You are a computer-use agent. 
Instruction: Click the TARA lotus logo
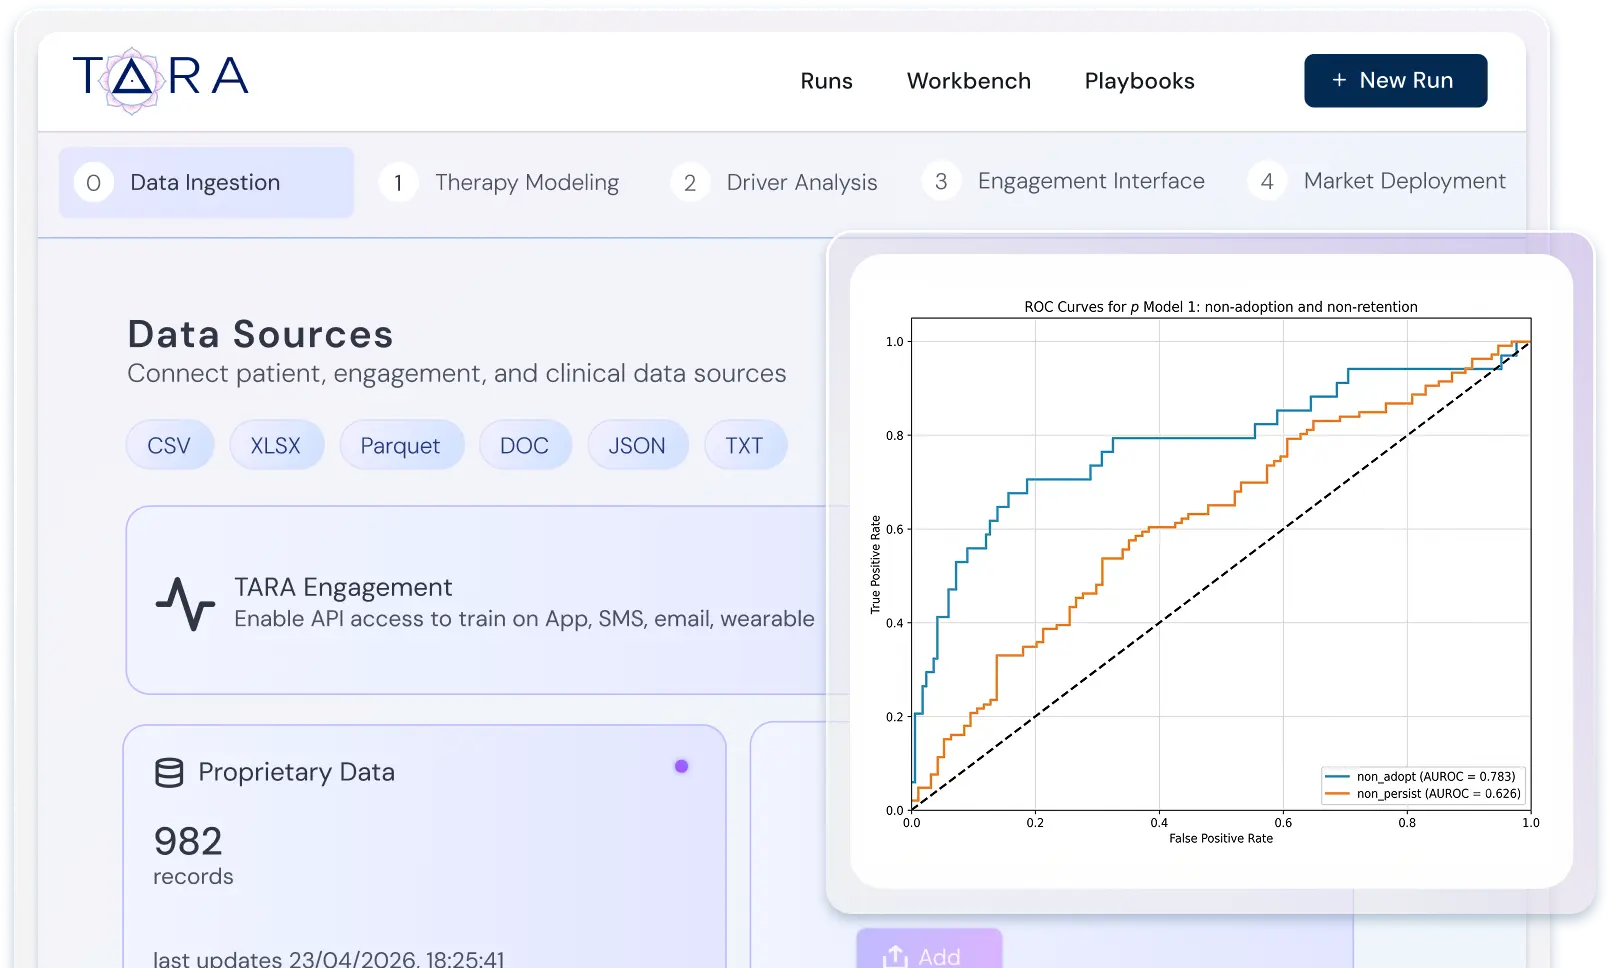[x=161, y=78]
